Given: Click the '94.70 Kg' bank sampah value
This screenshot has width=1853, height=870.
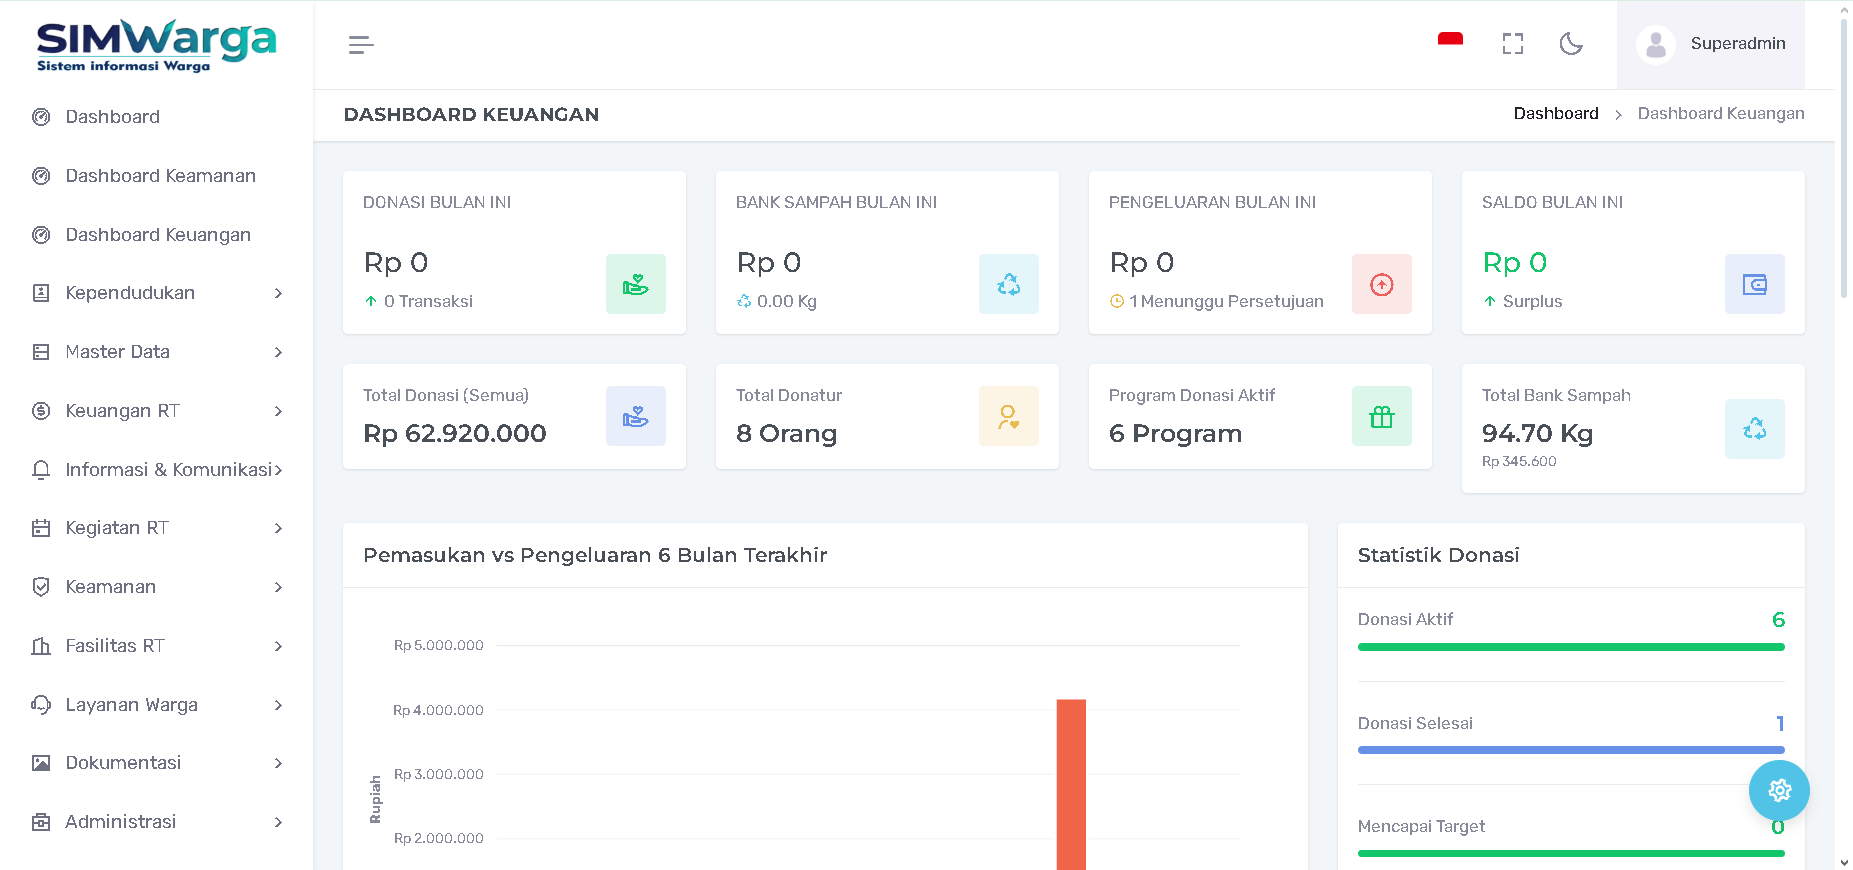Looking at the screenshot, I should (x=1537, y=433).
